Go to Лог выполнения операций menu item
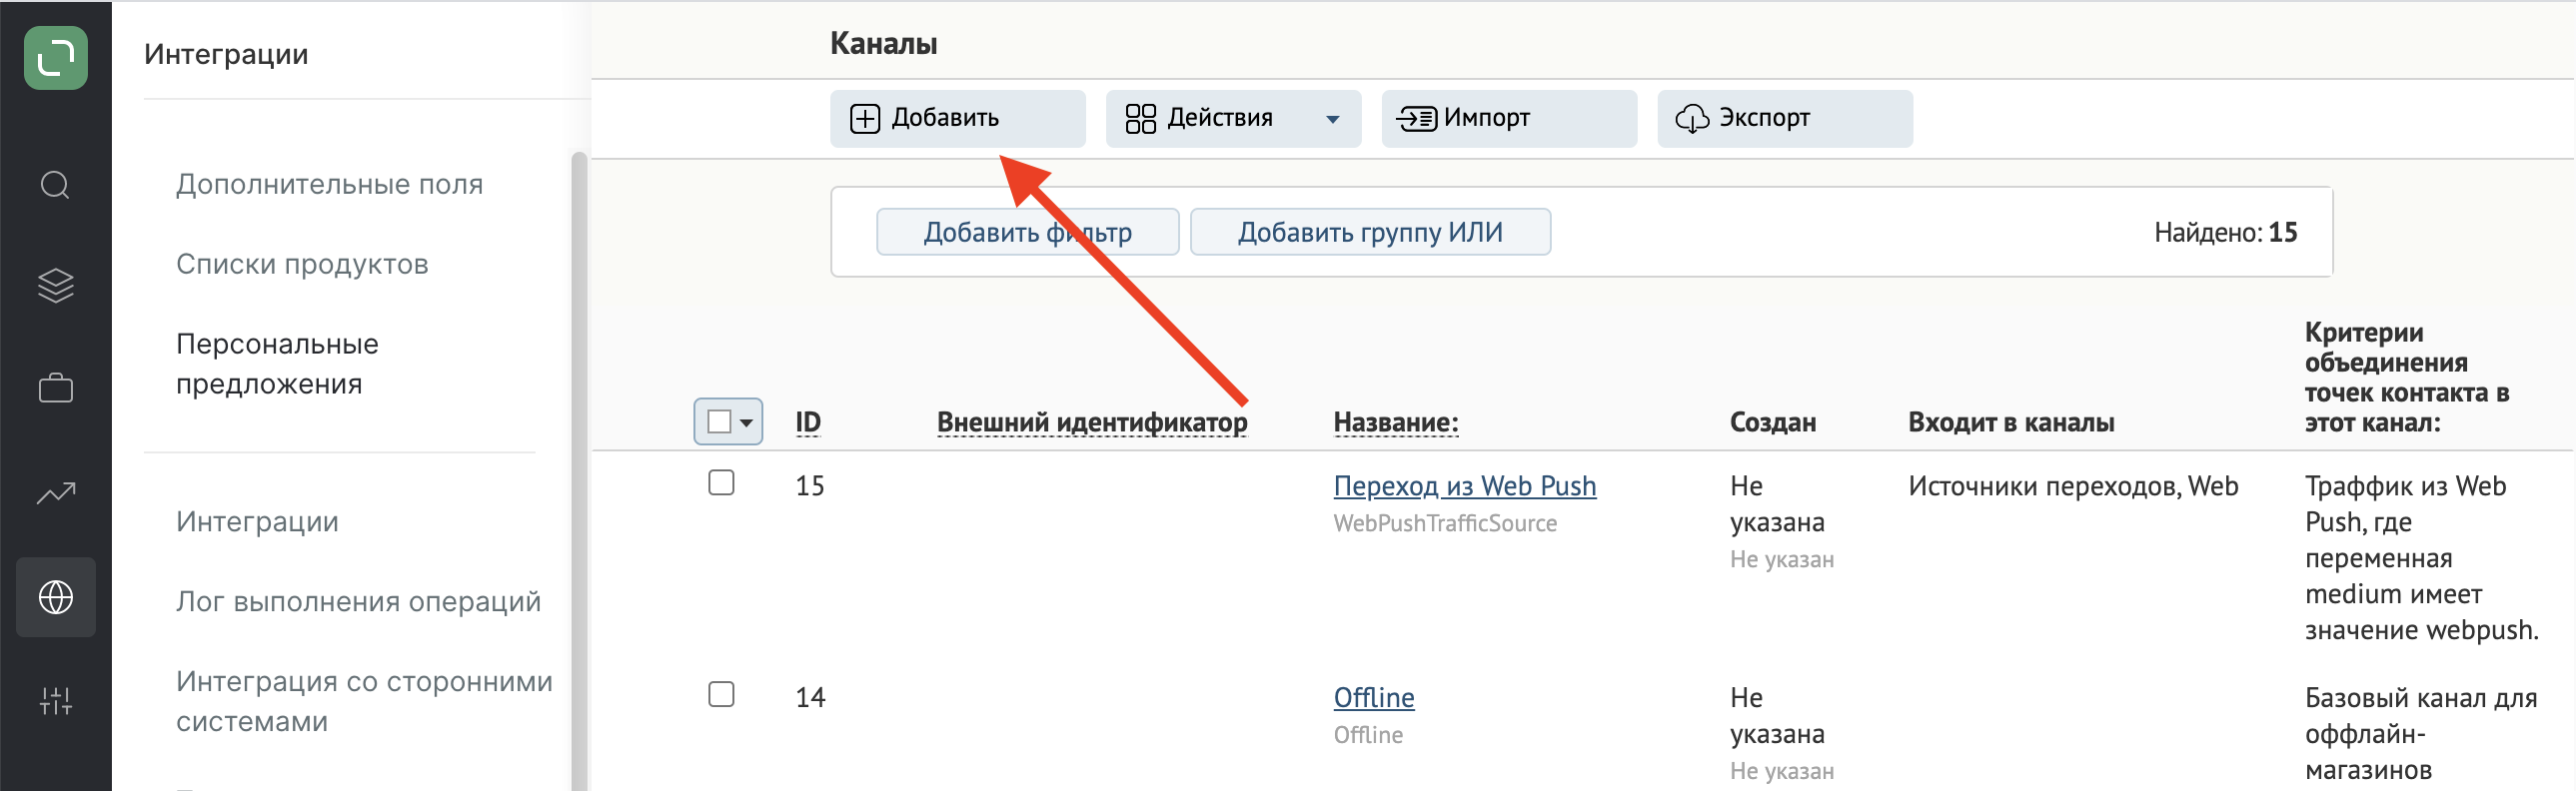 tap(359, 602)
